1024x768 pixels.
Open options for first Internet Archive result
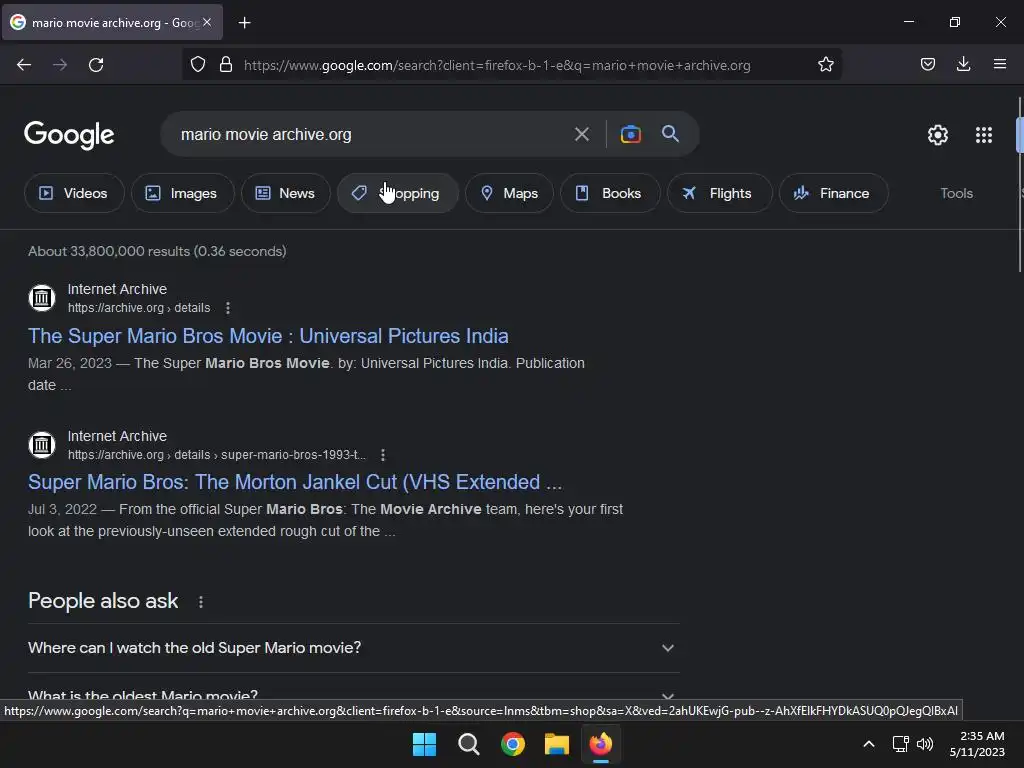(x=227, y=308)
